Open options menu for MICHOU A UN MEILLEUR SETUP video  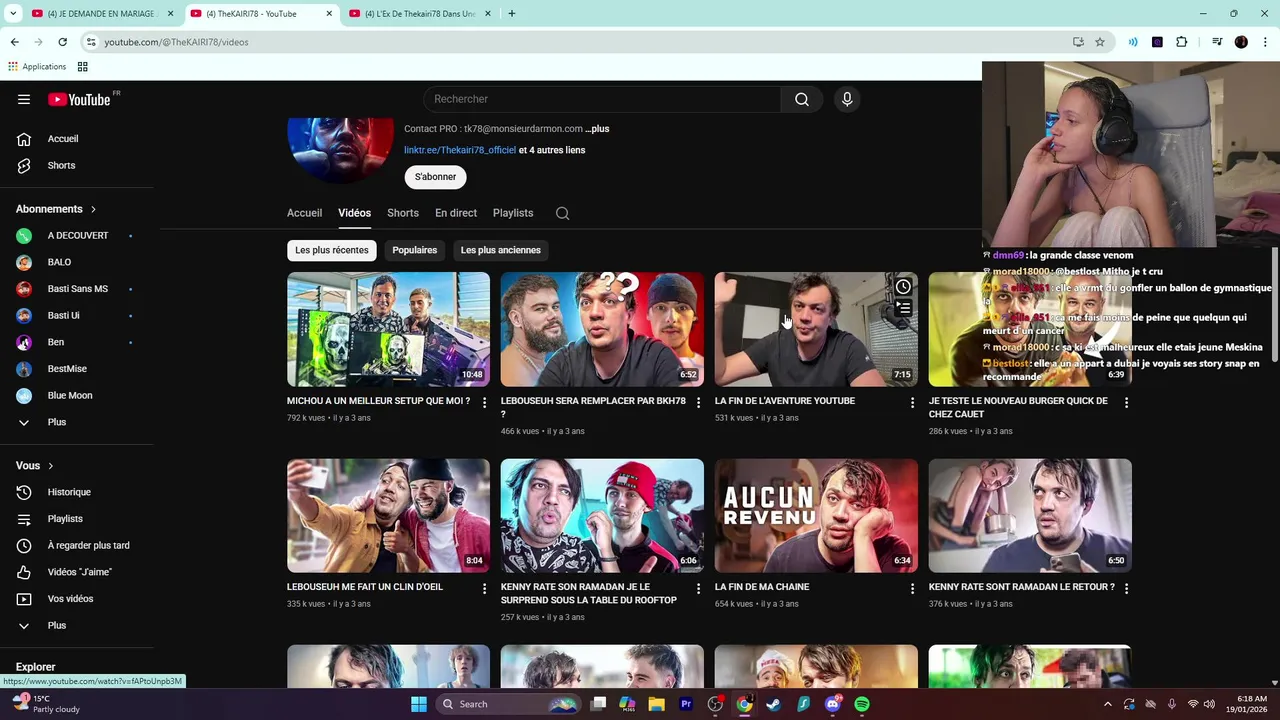485,402
